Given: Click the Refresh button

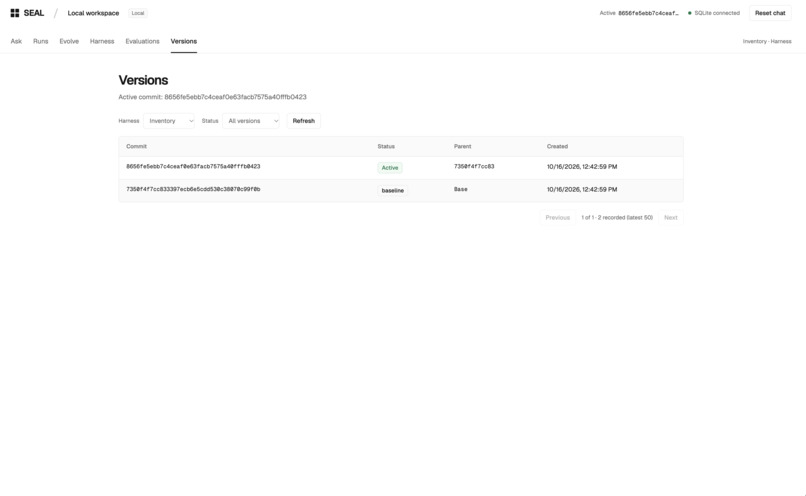Looking at the screenshot, I should pyautogui.click(x=304, y=121).
